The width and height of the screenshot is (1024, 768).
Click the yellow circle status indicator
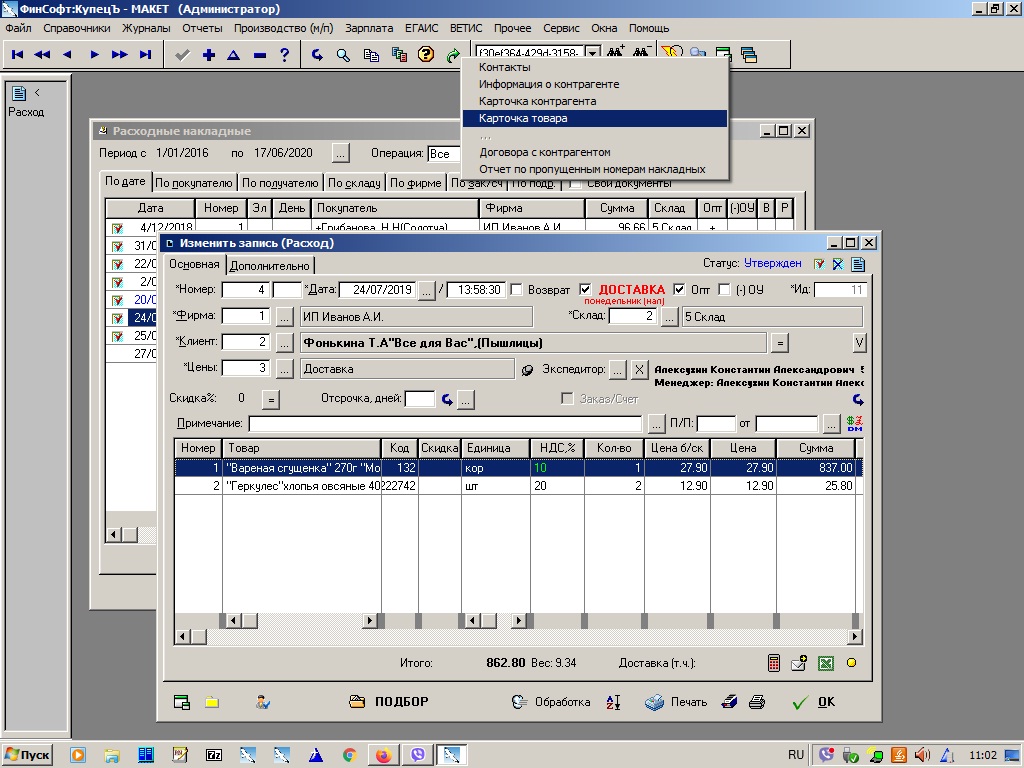pos(852,663)
